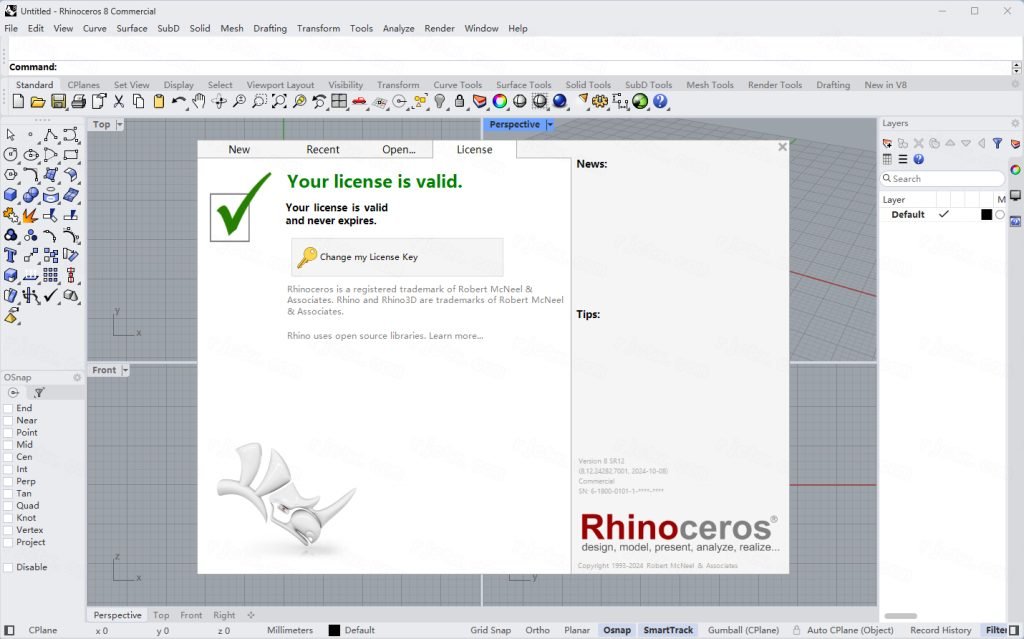Toggle Osnap in status bar
1024x639 pixels.
coord(616,630)
